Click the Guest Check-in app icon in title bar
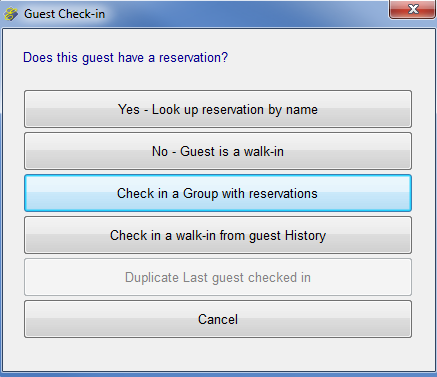The image size is (437, 377). click(x=11, y=14)
